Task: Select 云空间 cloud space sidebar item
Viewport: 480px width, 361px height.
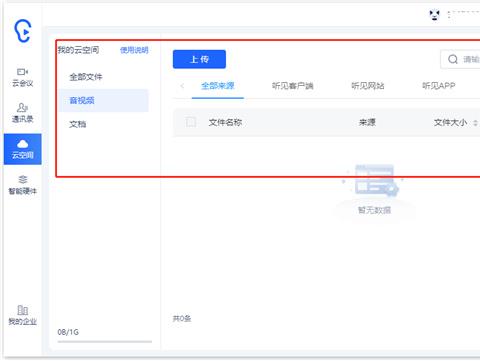Action: pos(23,149)
